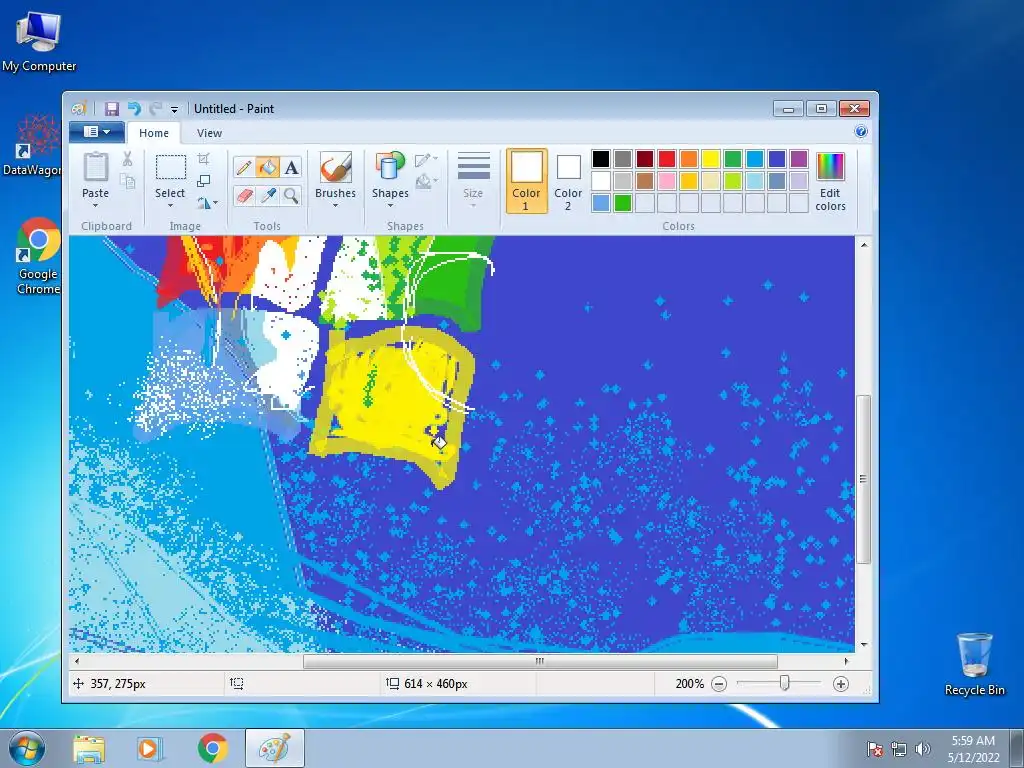The image size is (1024, 768).
Task: Click the Save icon in title bar
Action: point(112,108)
